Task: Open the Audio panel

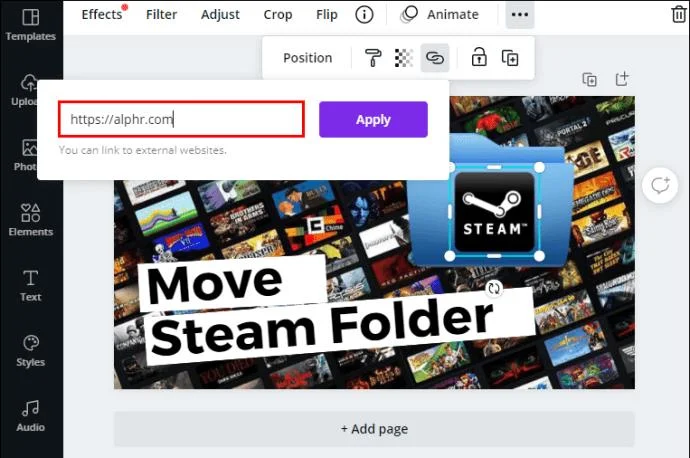Action: [x=30, y=416]
